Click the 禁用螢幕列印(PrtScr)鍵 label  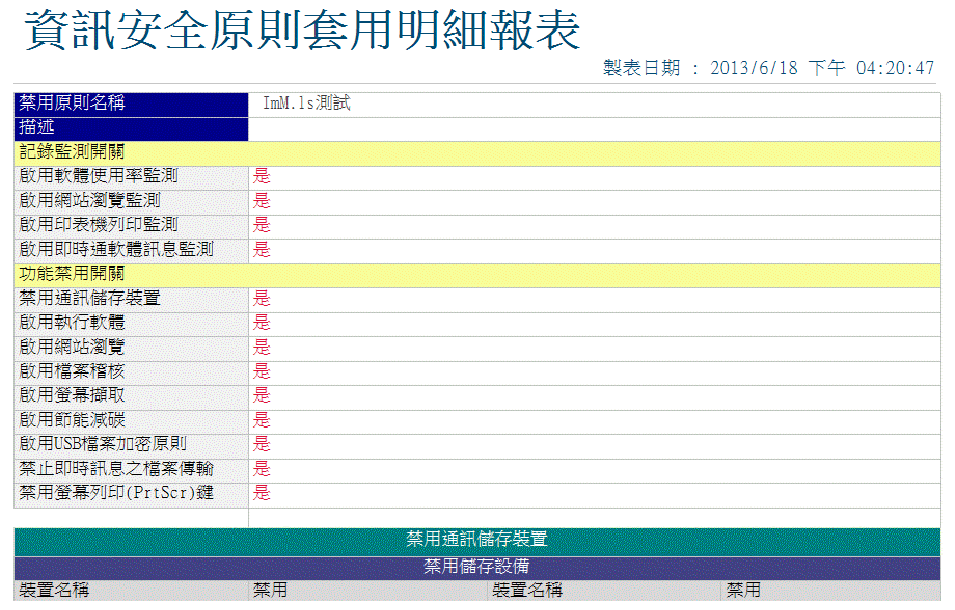point(116,493)
